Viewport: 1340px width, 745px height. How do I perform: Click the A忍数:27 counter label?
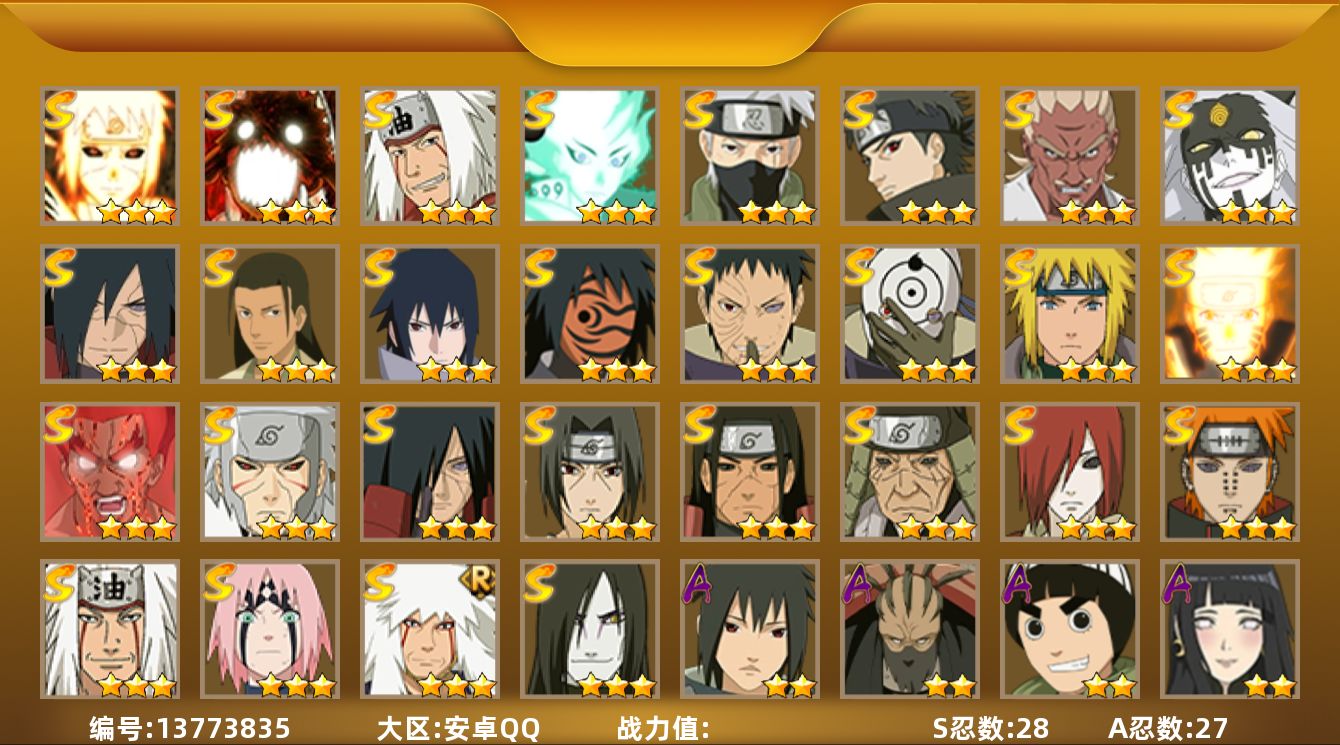(1168, 728)
